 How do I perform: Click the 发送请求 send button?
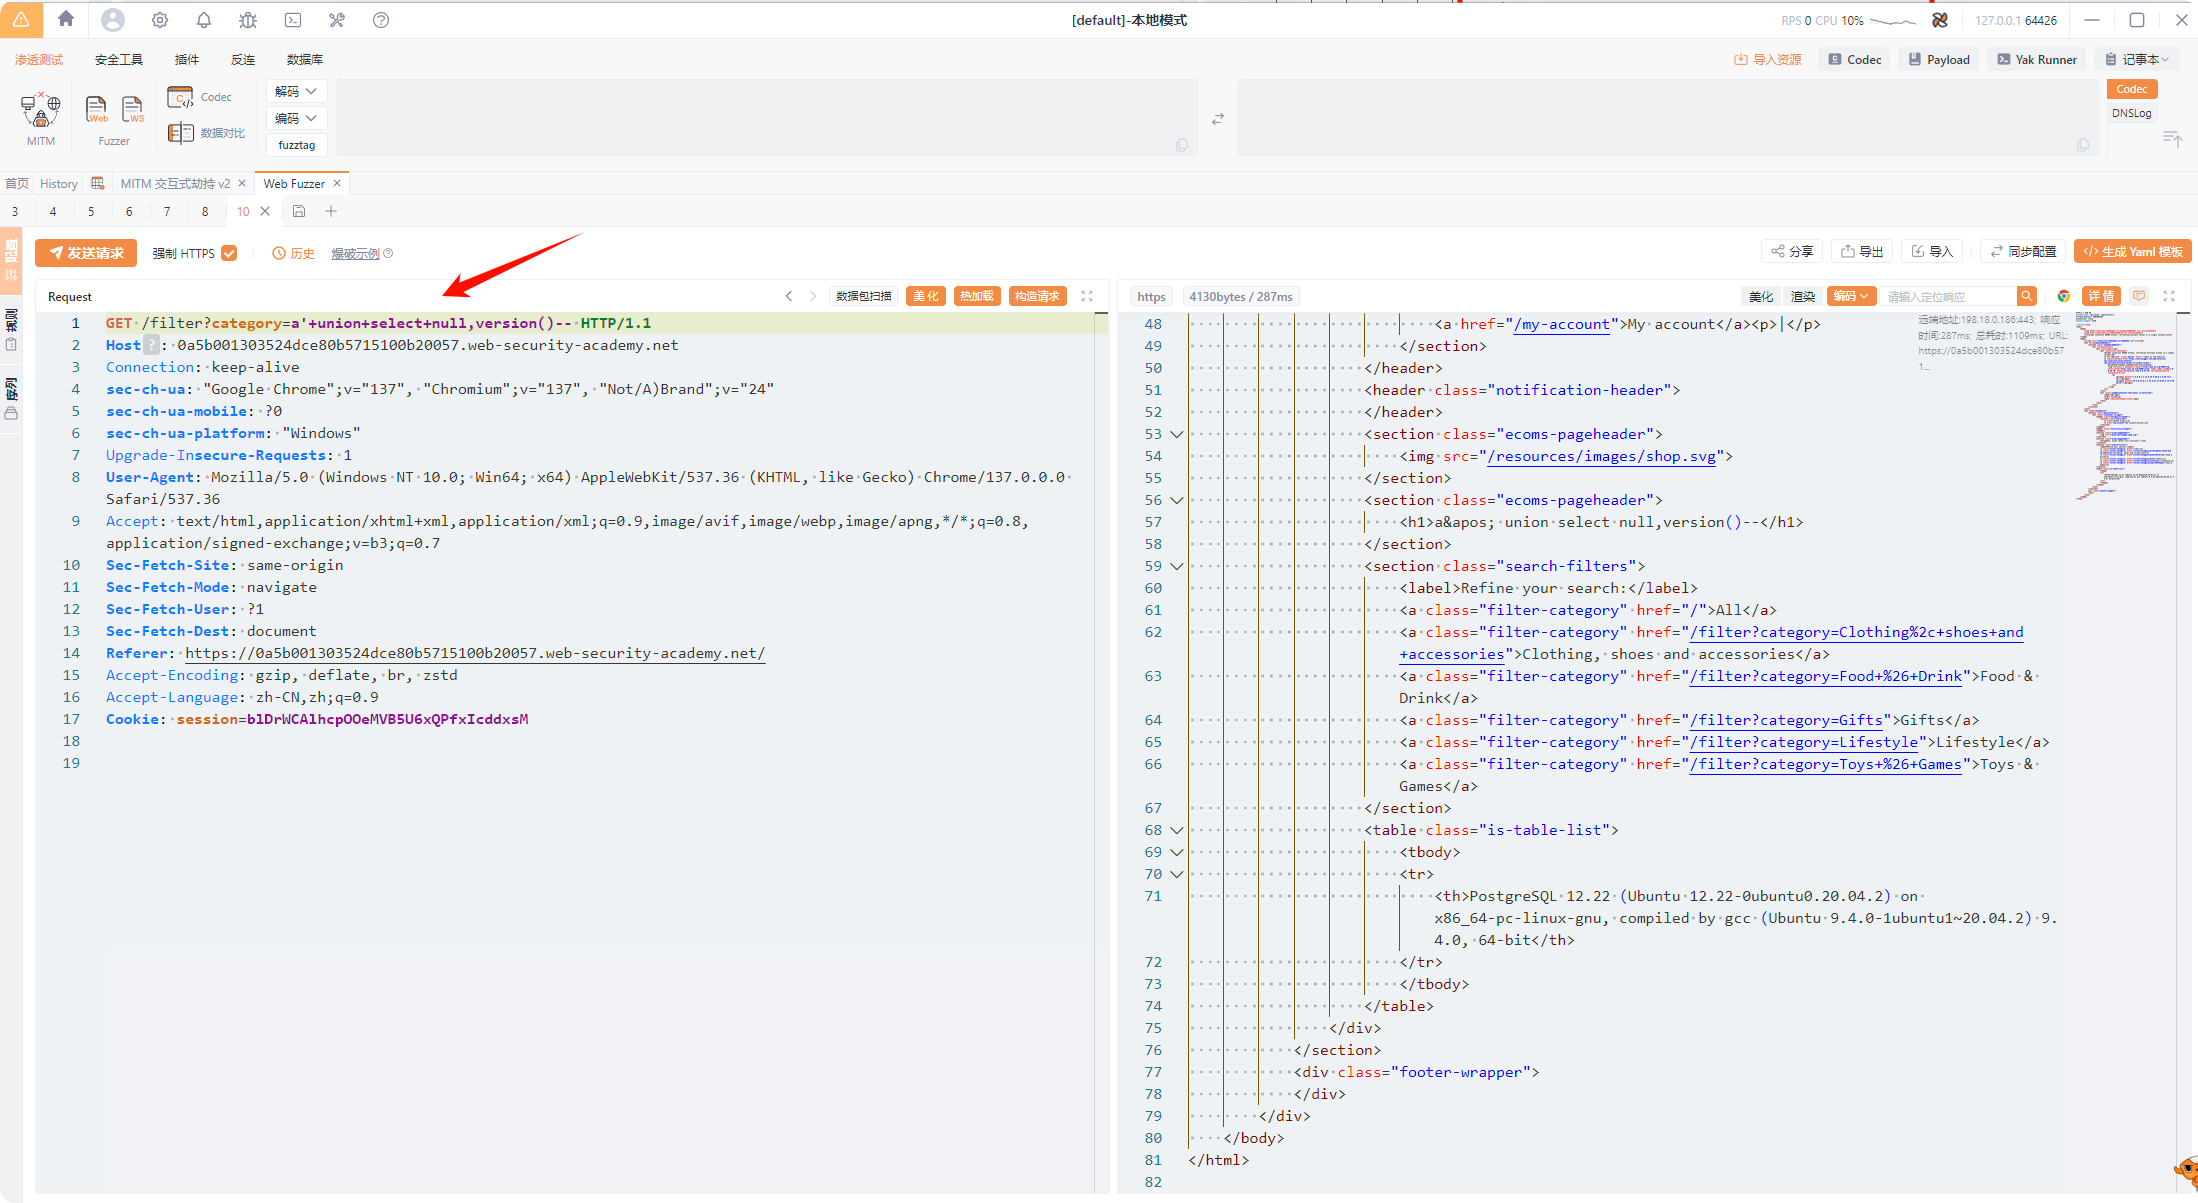[86, 253]
